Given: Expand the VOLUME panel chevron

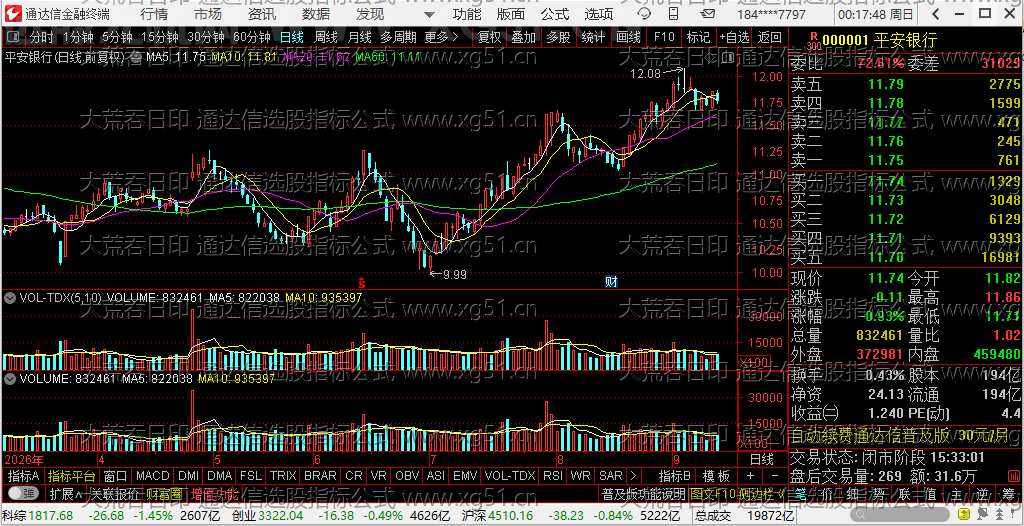Looking at the screenshot, I should click(10, 378).
